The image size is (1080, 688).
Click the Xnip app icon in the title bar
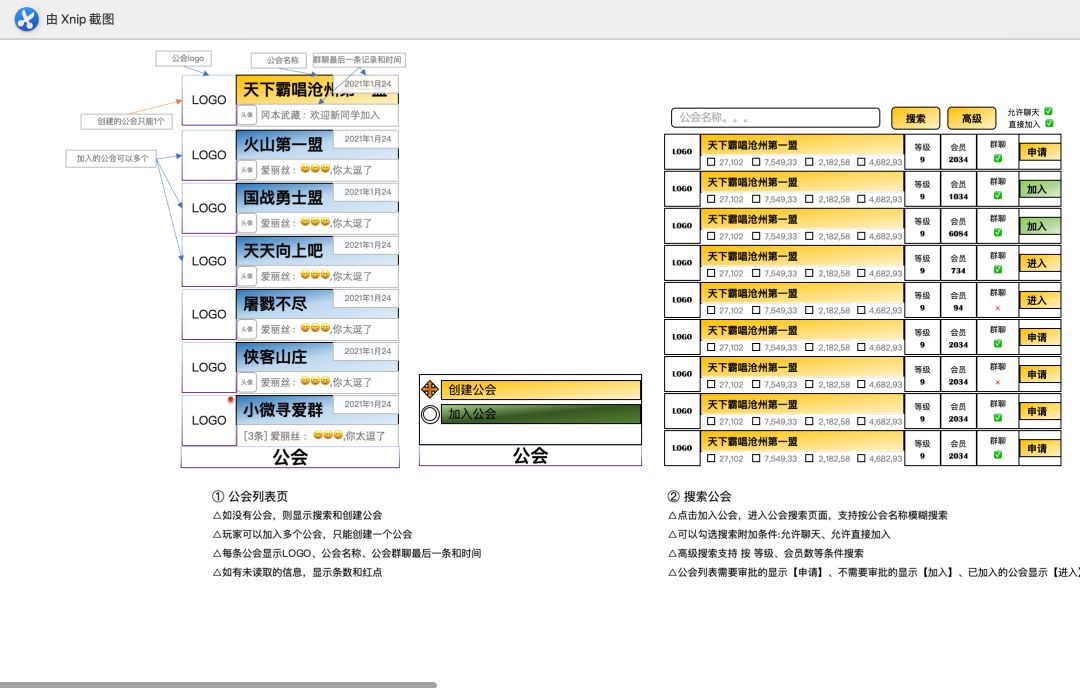(x=27, y=19)
